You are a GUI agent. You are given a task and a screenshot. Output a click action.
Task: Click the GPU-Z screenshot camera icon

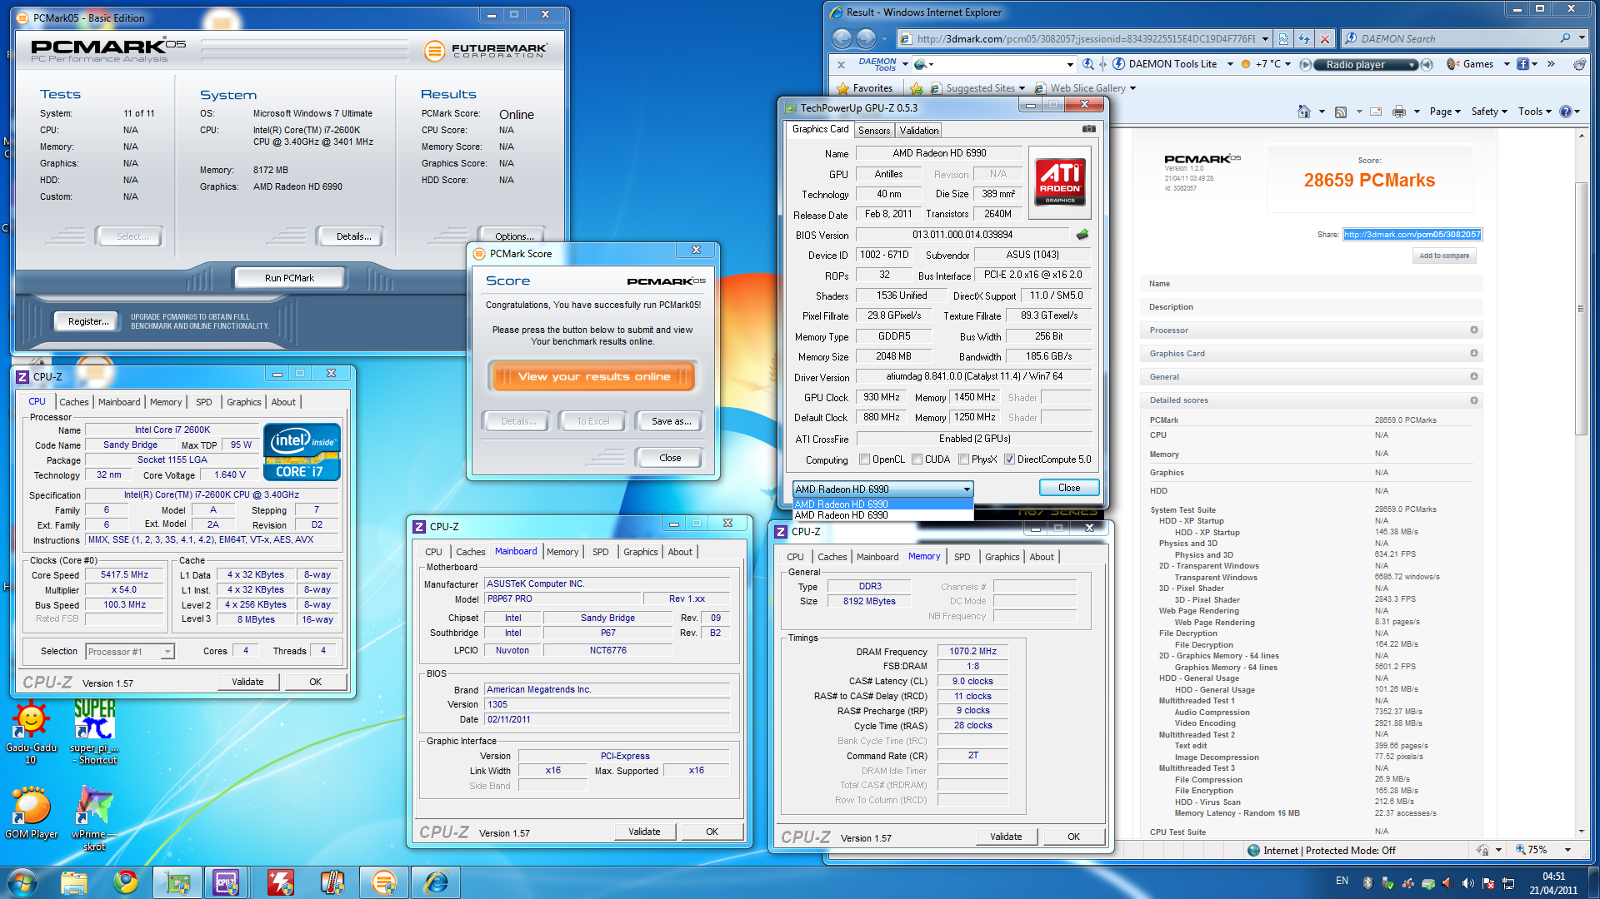tap(1089, 128)
